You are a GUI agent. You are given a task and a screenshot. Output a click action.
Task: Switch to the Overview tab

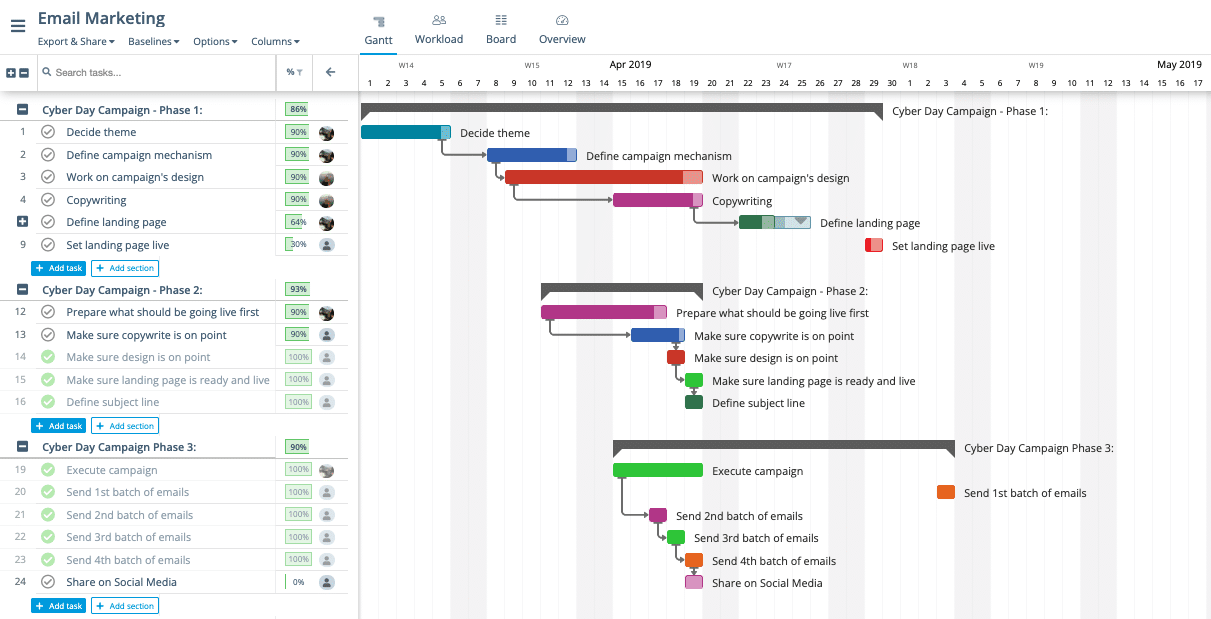pos(561,28)
